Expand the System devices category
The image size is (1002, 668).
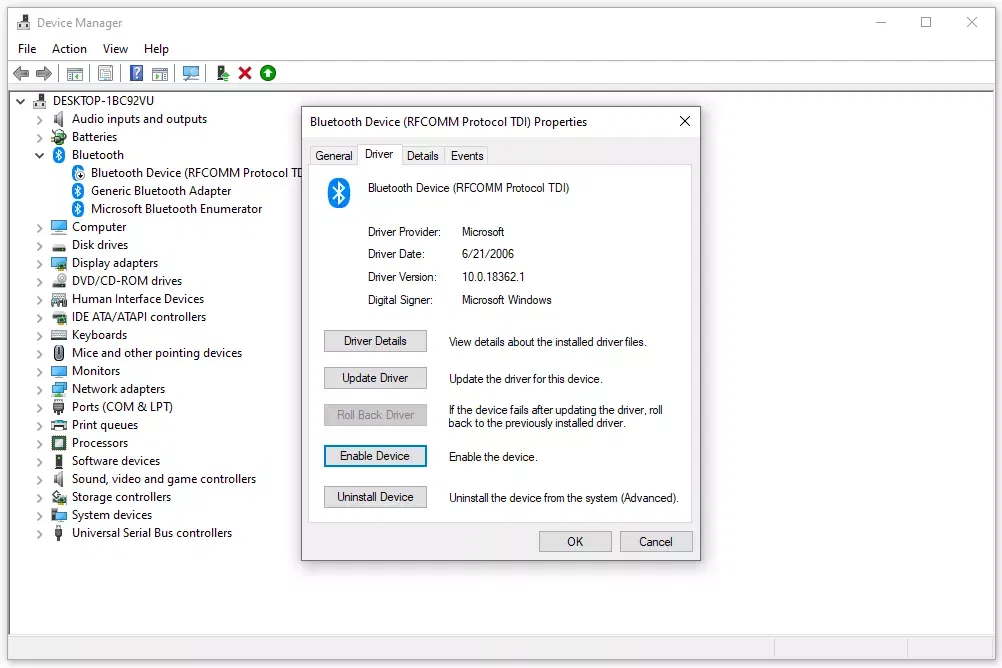click(40, 515)
